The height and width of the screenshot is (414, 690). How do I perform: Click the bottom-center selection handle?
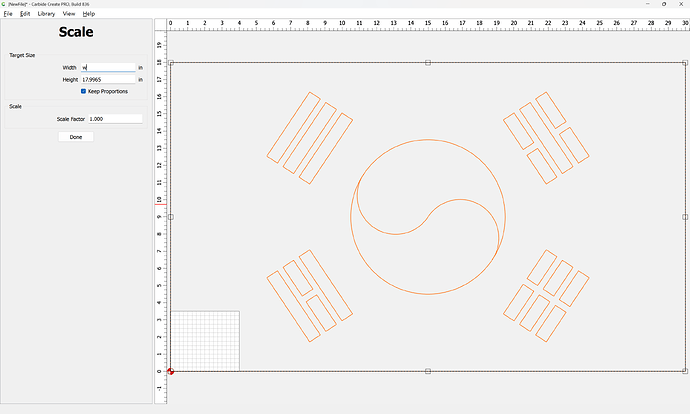click(x=428, y=371)
